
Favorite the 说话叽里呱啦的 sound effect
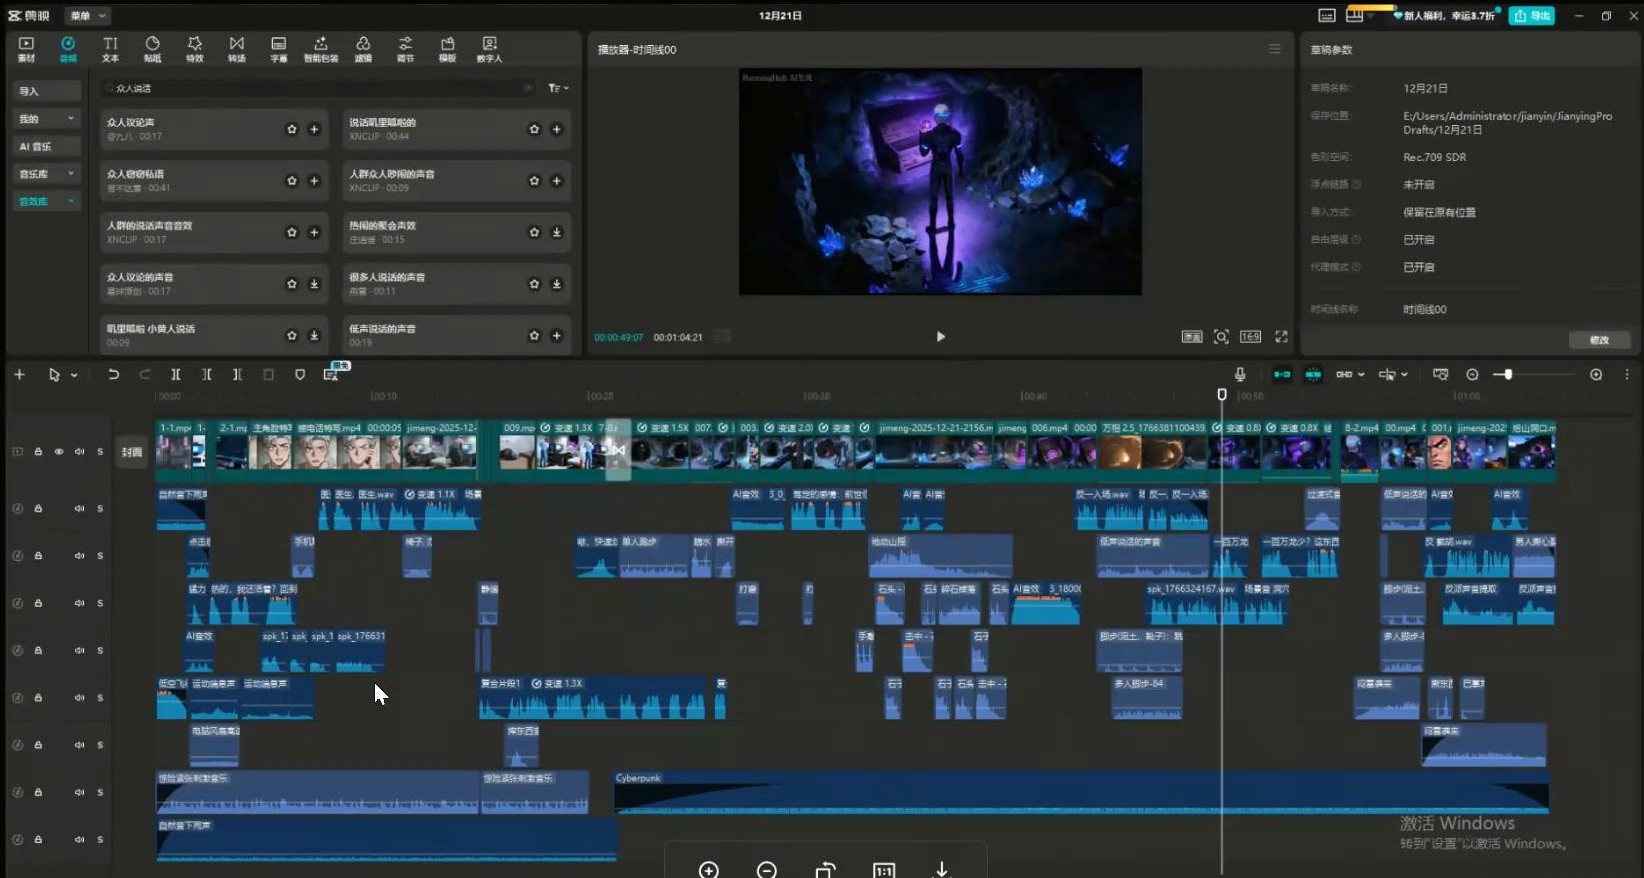pos(534,129)
